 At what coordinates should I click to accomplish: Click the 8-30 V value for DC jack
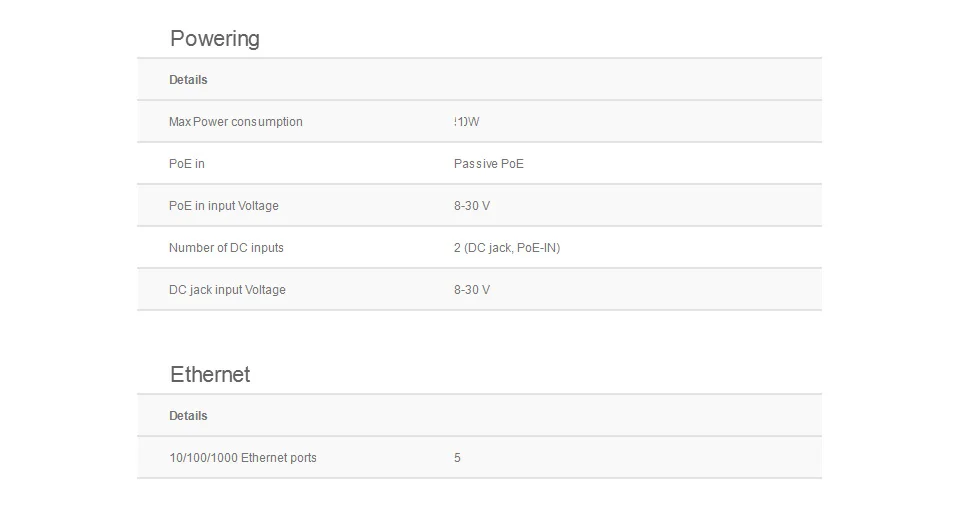[472, 290]
